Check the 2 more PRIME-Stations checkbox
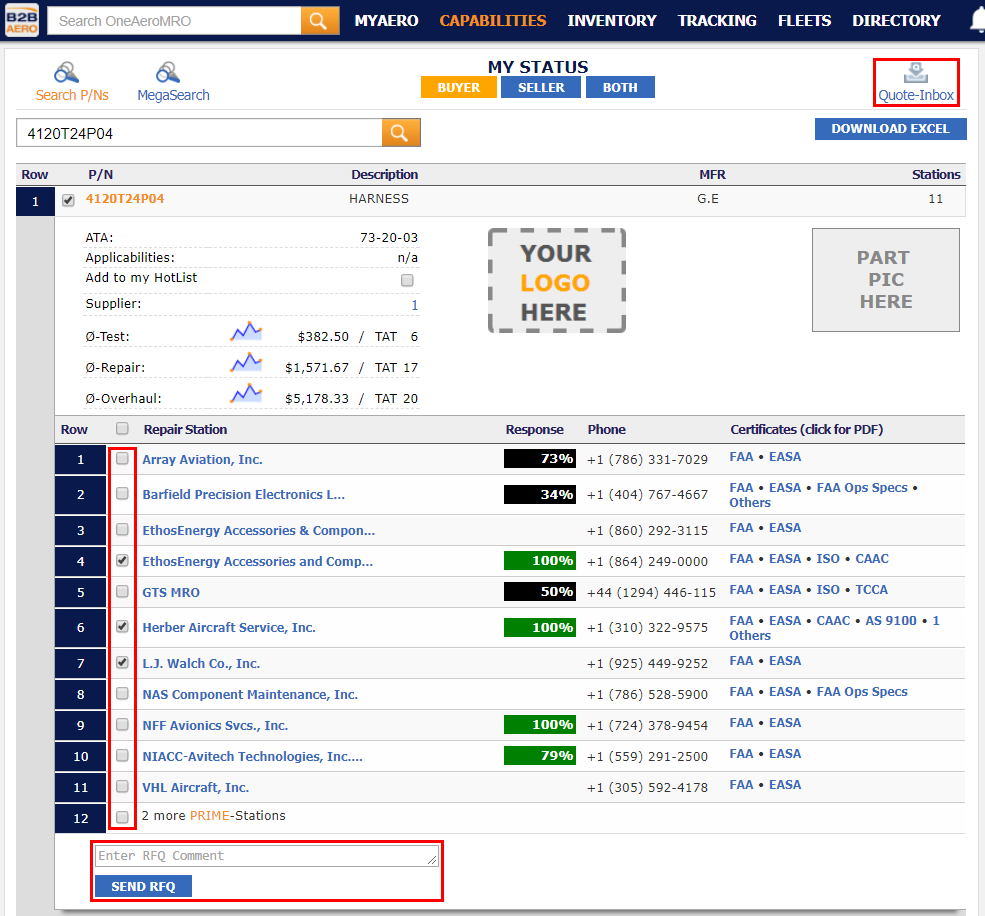985x916 pixels. tap(122, 817)
